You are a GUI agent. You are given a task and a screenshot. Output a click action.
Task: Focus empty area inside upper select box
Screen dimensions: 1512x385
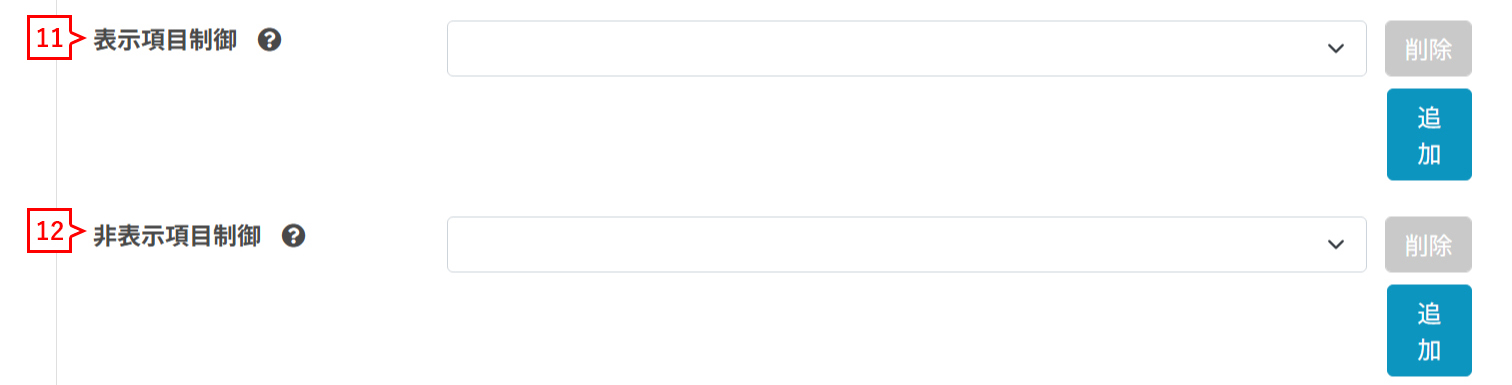(880, 48)
